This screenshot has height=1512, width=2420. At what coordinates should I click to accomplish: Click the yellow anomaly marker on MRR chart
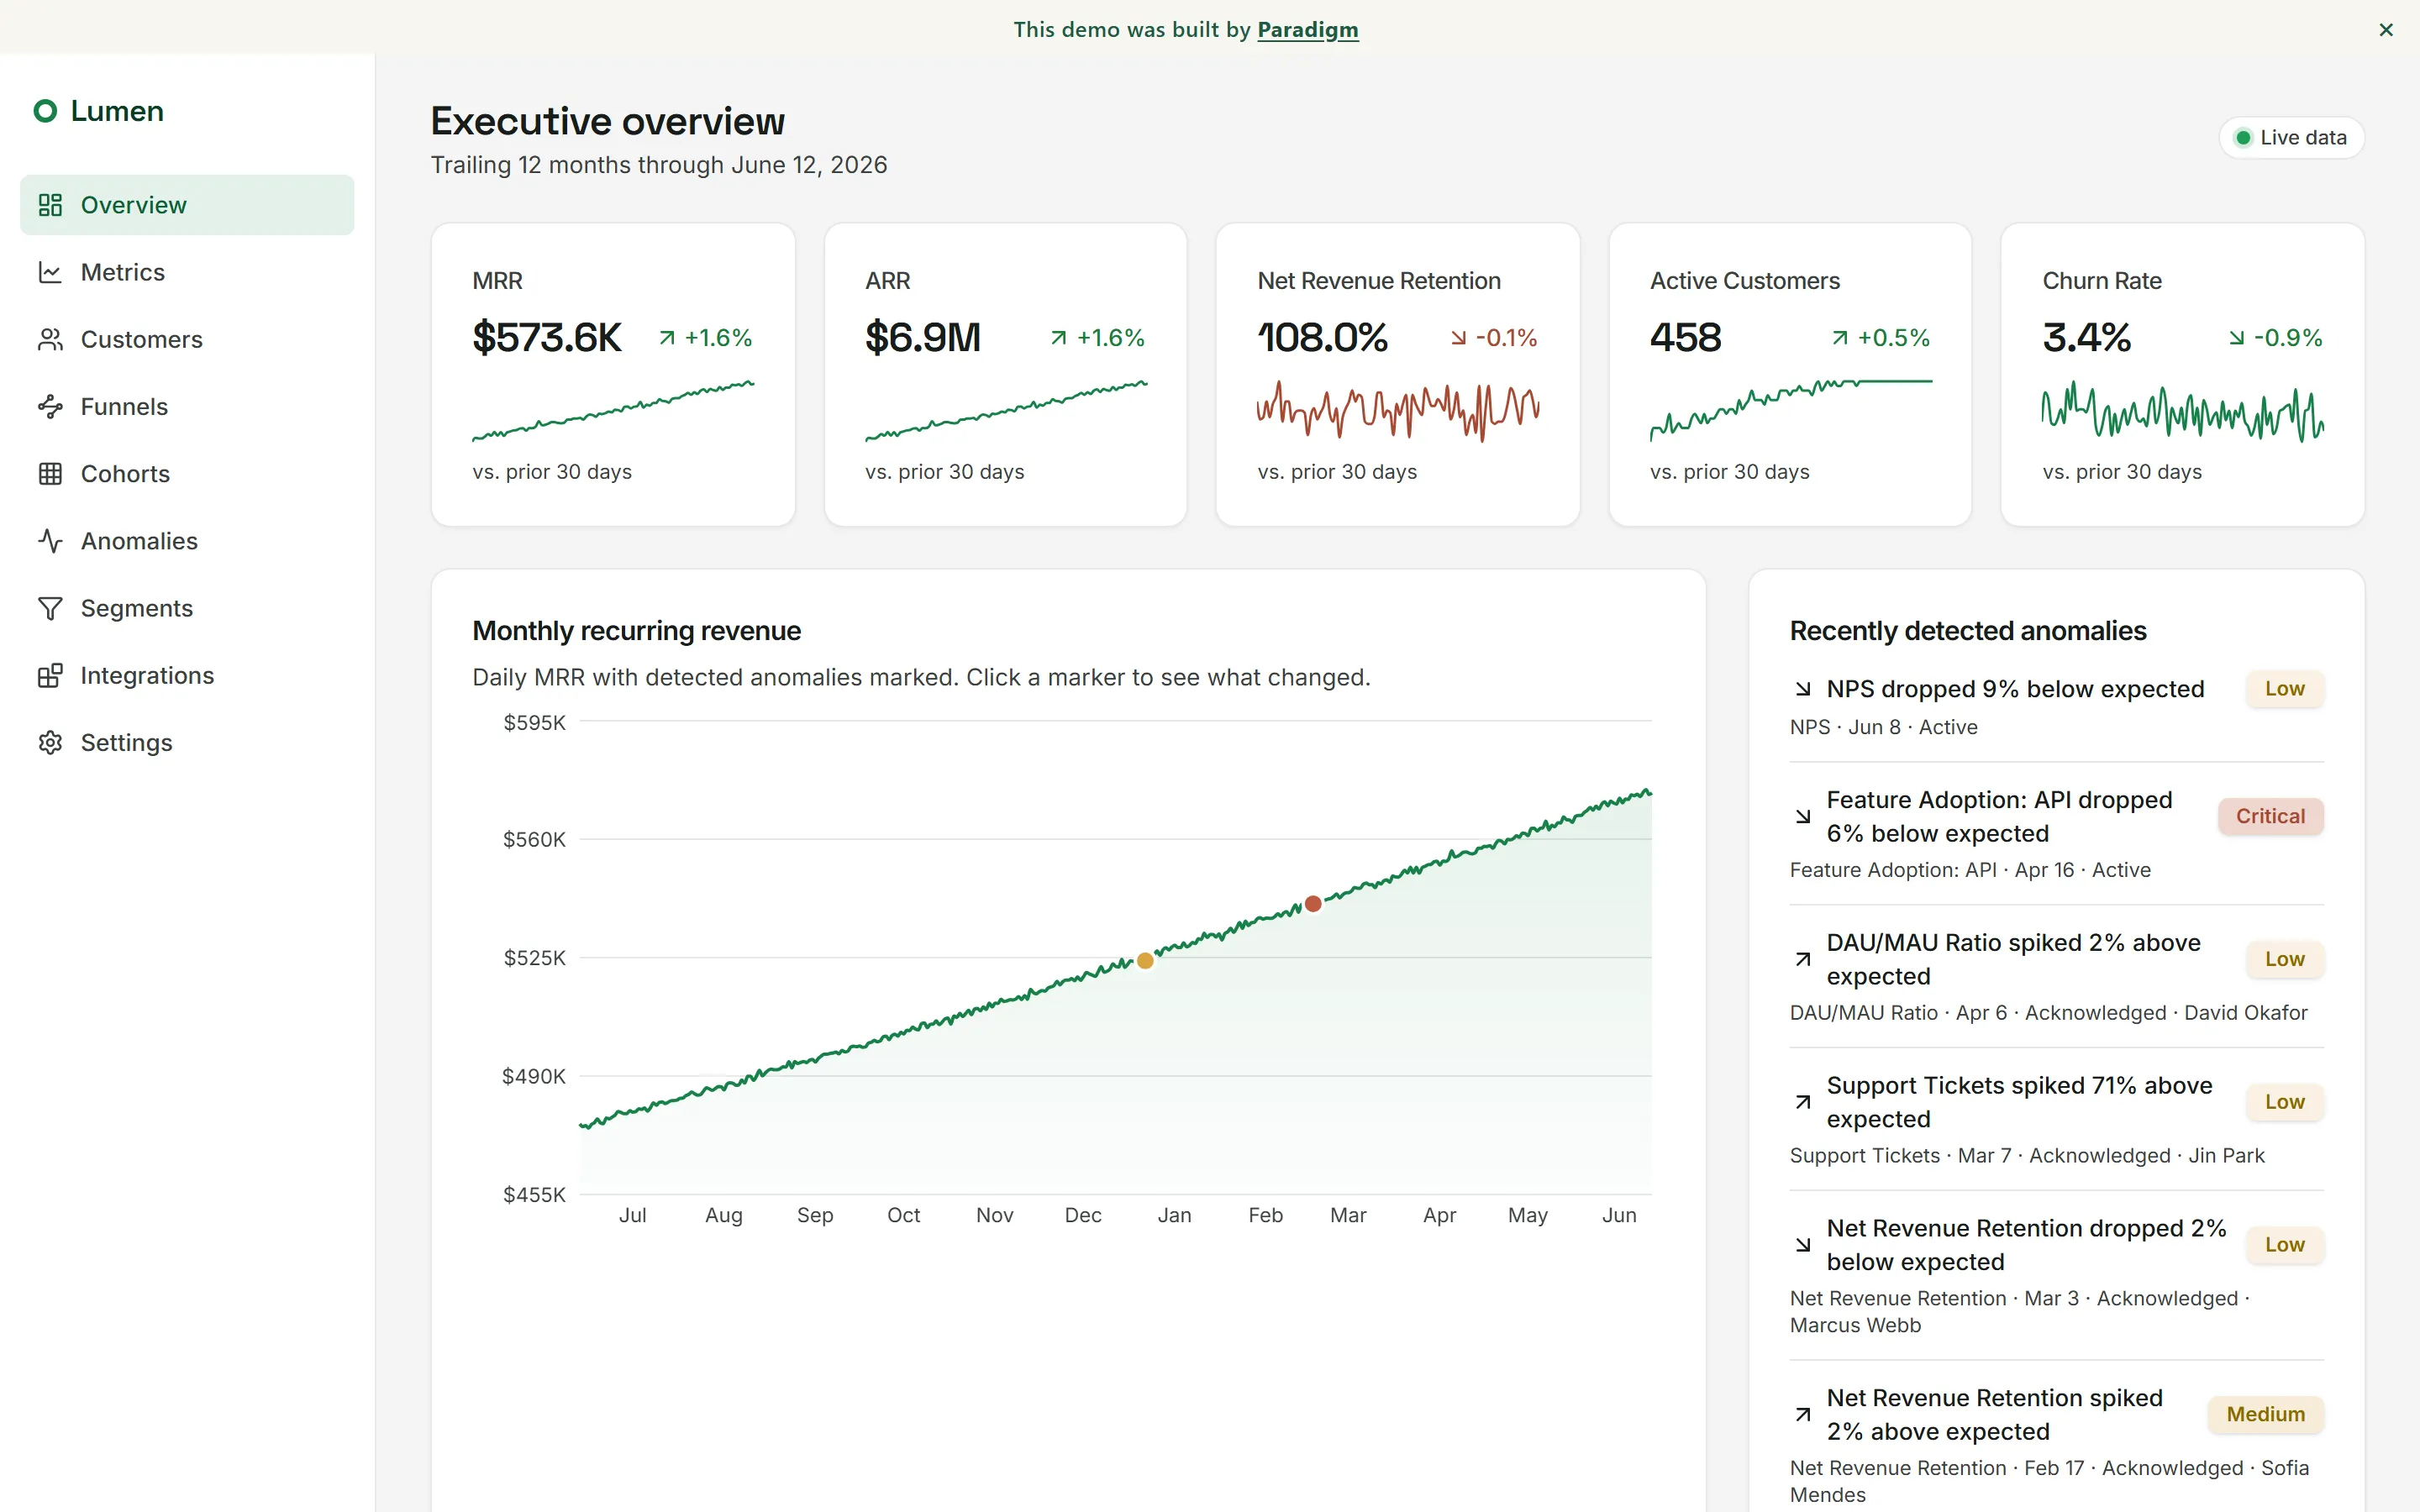tap(1145, 961)
